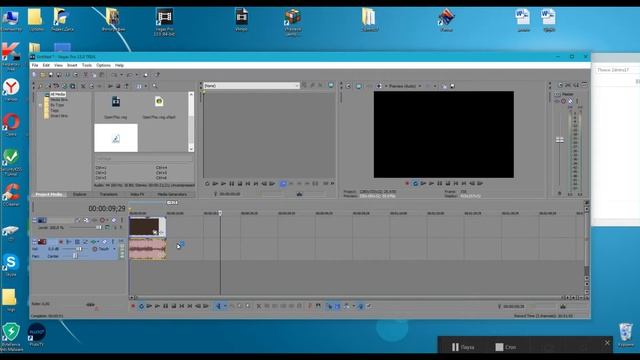Select the Smart Bins tree item
Viewport: 640px width, 360px height.
coord(59,116)
